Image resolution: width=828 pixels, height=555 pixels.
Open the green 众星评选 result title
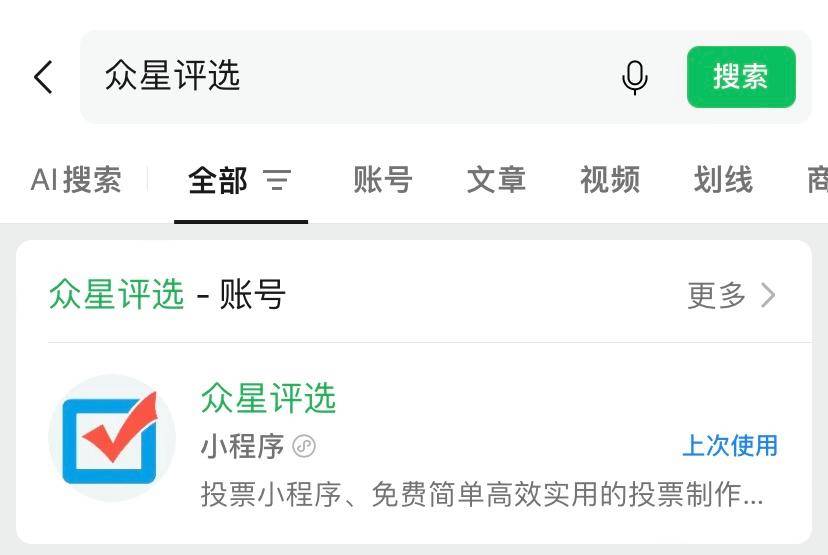click(x=268, y=398)
